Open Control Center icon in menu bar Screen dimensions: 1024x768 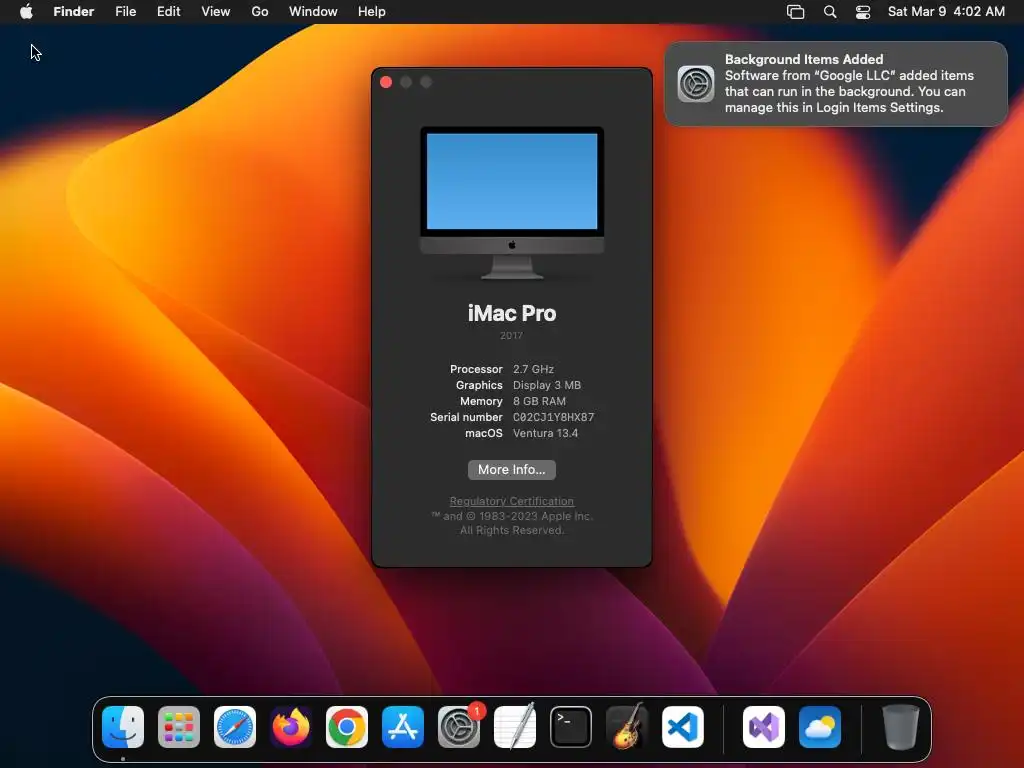[x=863, y=12]
